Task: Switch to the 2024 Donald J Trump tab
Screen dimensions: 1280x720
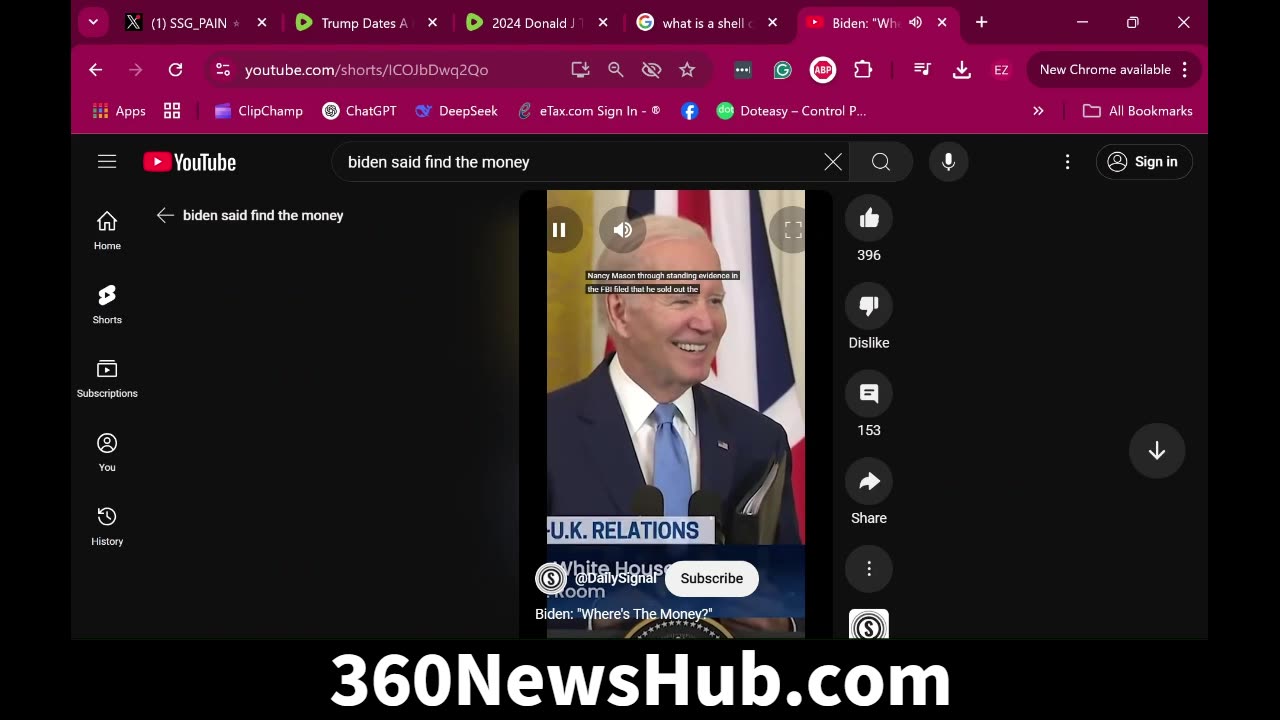Action: point(535,23)
